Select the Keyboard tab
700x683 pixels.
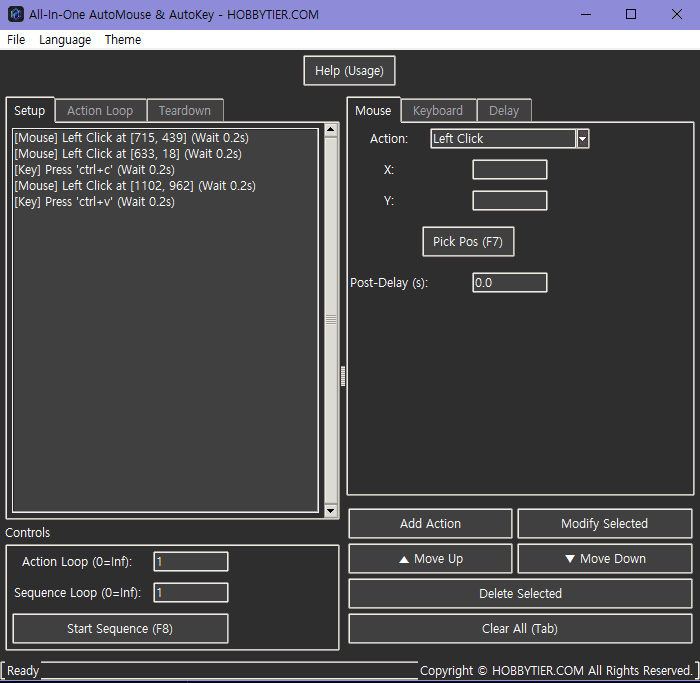438,110
